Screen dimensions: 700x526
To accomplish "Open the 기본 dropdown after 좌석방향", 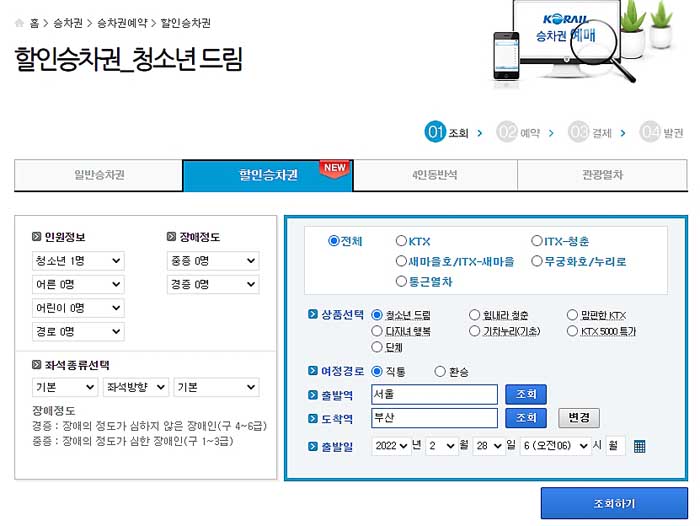I will (217, 387).
